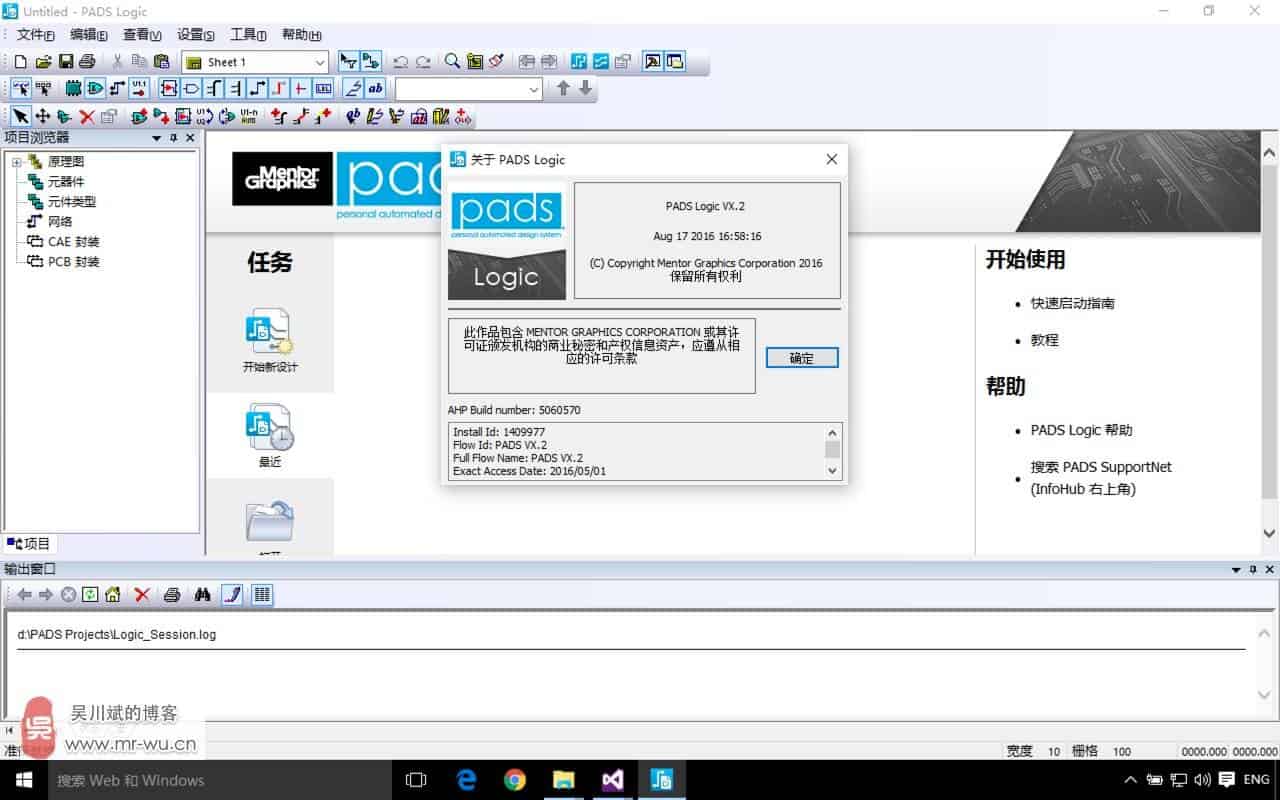The height and width of the screenshot is (800, 1280).
Task: Click the Select Gates filter icon
Action: [95, 88]
